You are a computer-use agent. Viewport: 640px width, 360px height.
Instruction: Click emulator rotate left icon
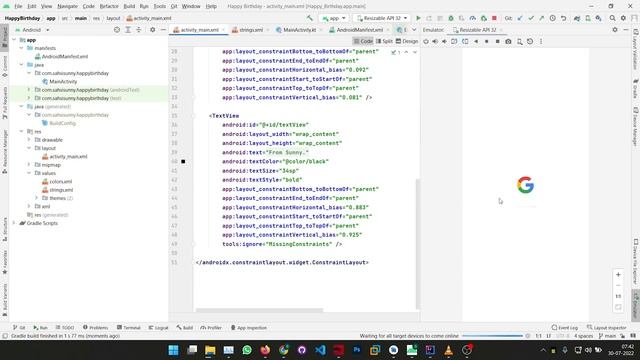click(x=454, y=41)
